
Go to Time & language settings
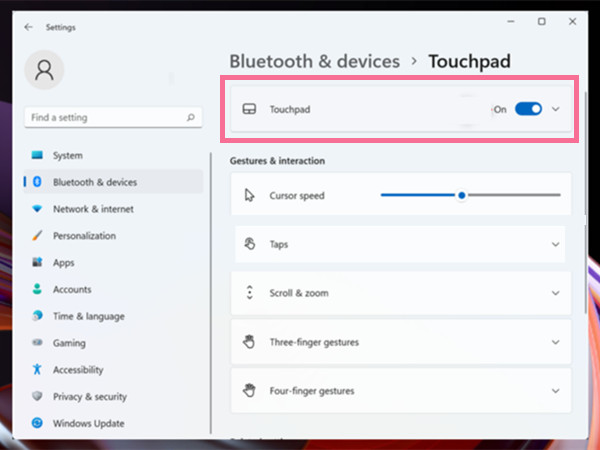pos(89,316)
